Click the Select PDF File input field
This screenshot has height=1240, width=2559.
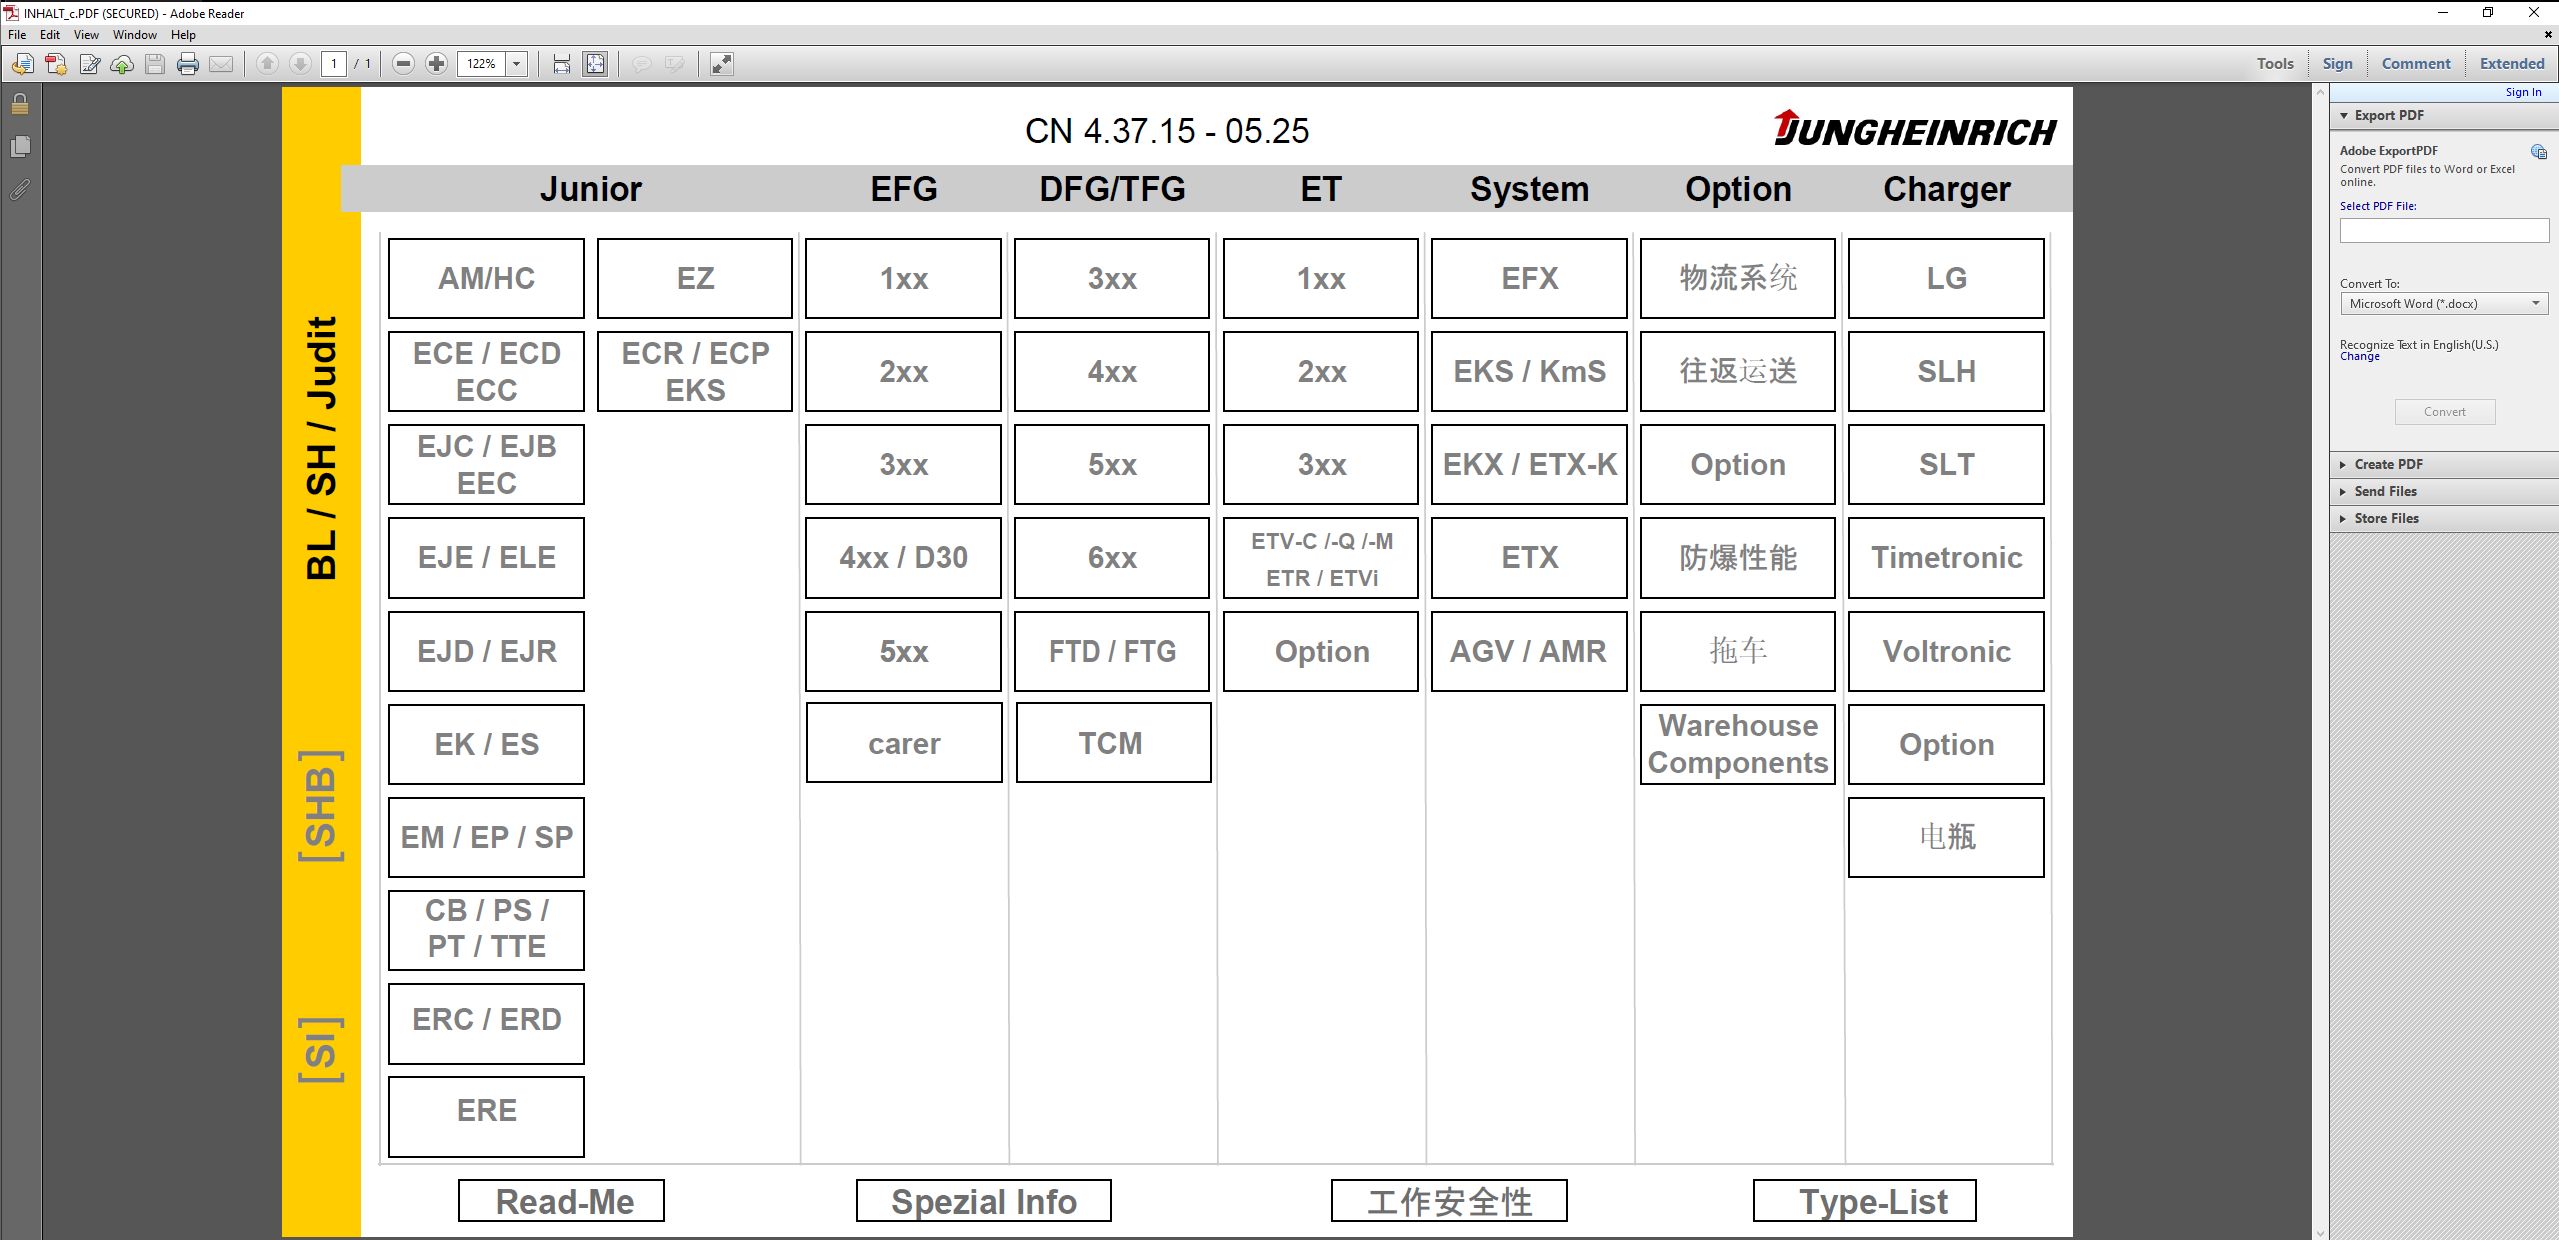(x=2443, y=231)
